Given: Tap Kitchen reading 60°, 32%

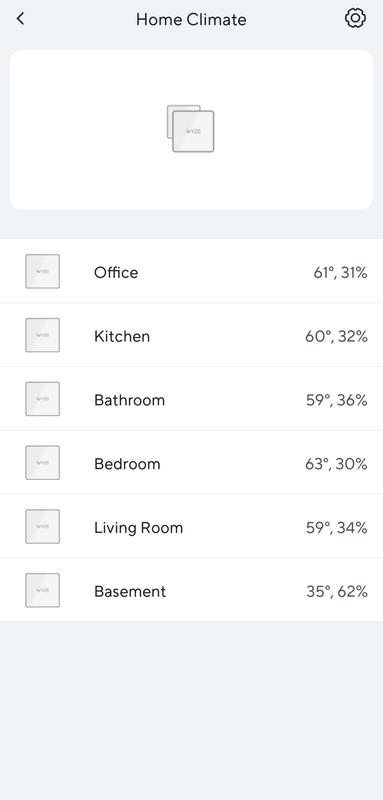Looking at the screenshot, I should [x=337, y=336].
